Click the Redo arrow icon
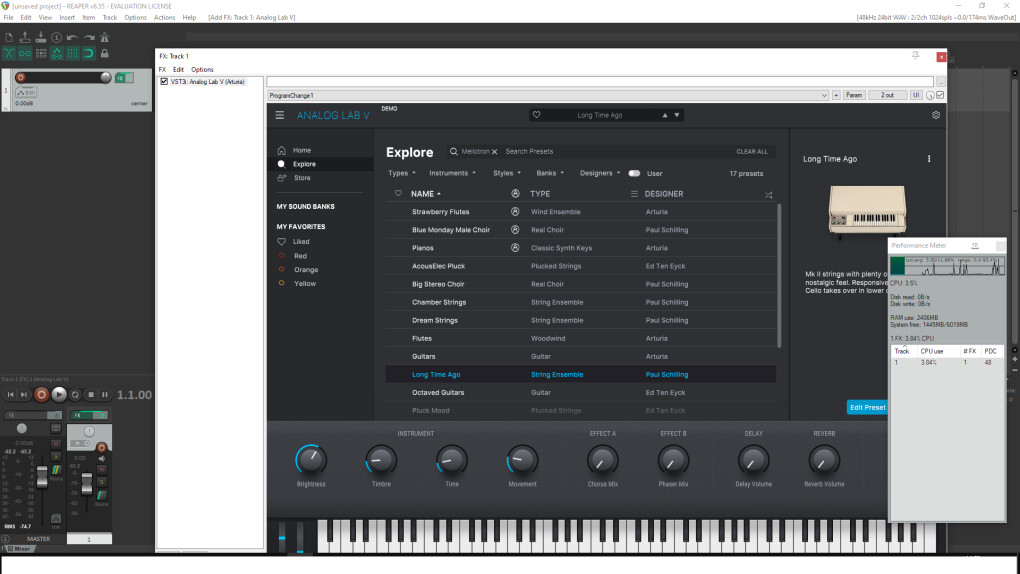 [x=88, y=38]
